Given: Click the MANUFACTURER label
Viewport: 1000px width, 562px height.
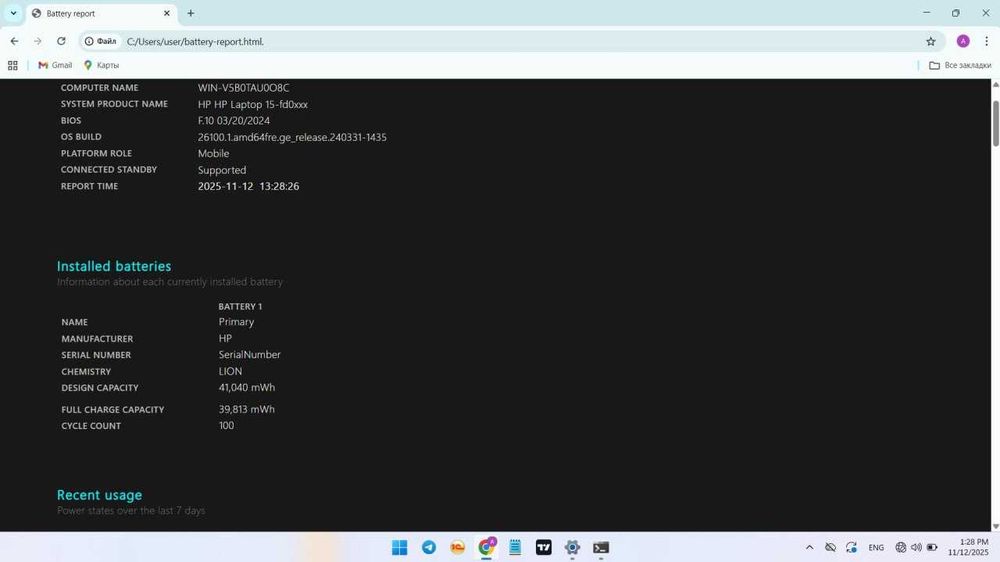Looking at the screenshot, I should coord(97,339).
